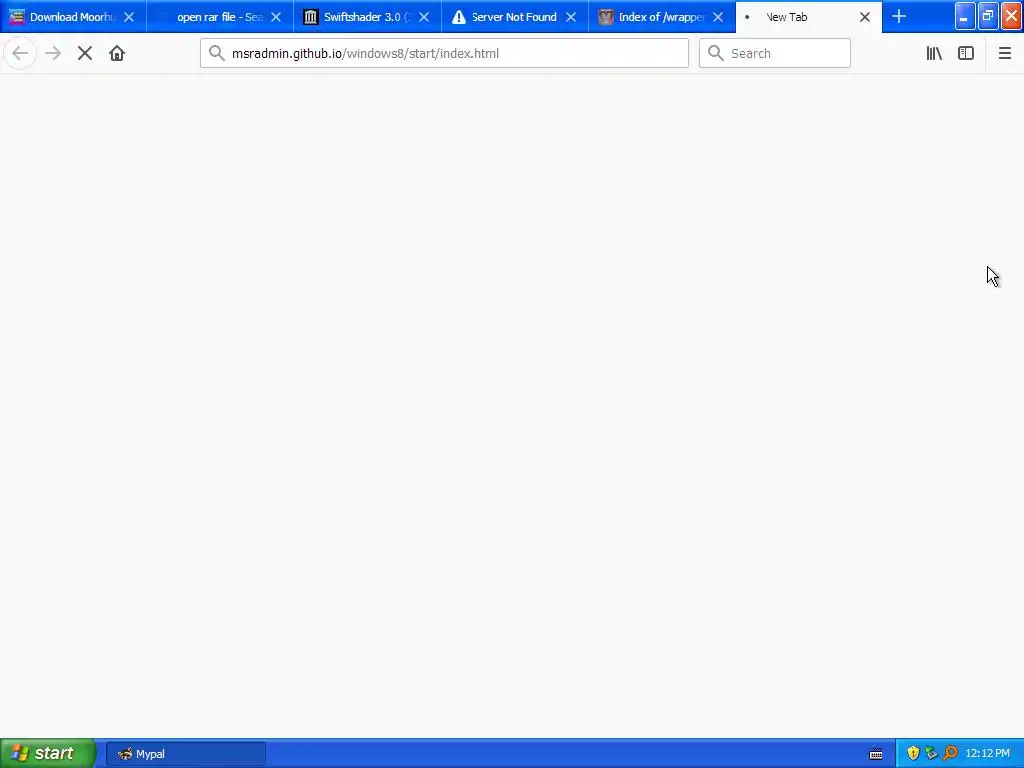Go back to previous page
Screen dimensions: 1024x768
point(20,54)
